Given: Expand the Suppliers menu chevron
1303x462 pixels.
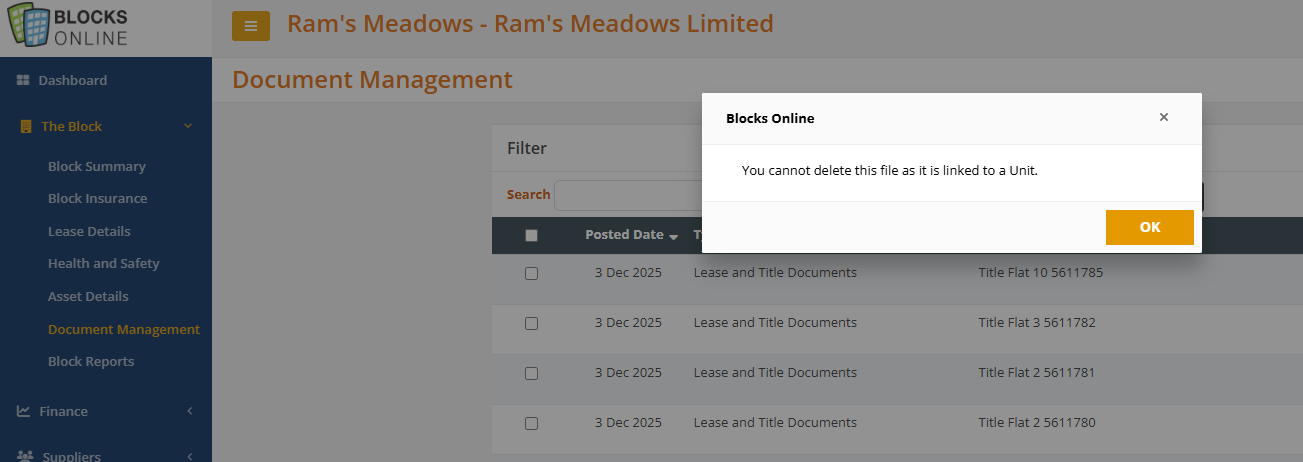Looking at the screenshot, I should click(189, 456).
